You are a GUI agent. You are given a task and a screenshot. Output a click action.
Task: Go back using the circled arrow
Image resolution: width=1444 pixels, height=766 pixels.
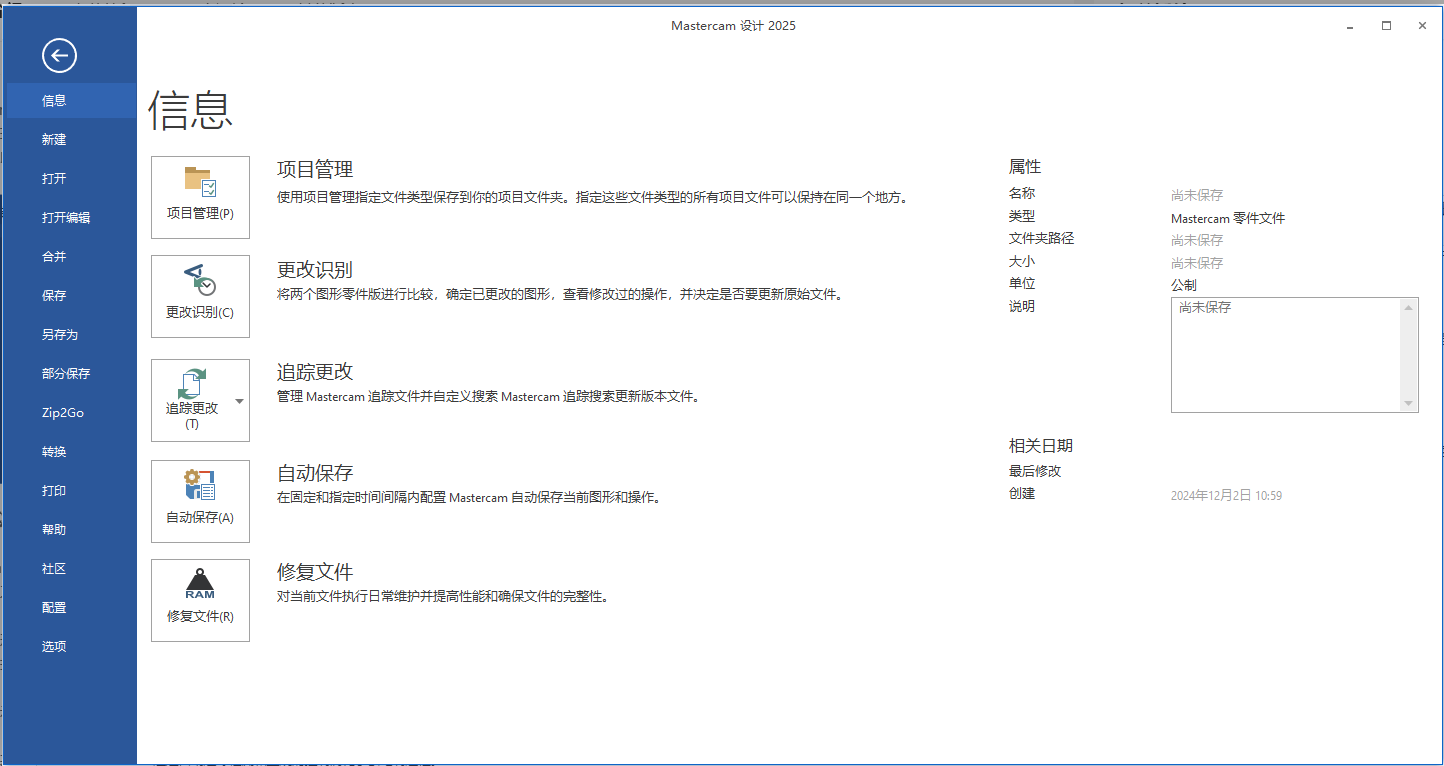point(59,55)
